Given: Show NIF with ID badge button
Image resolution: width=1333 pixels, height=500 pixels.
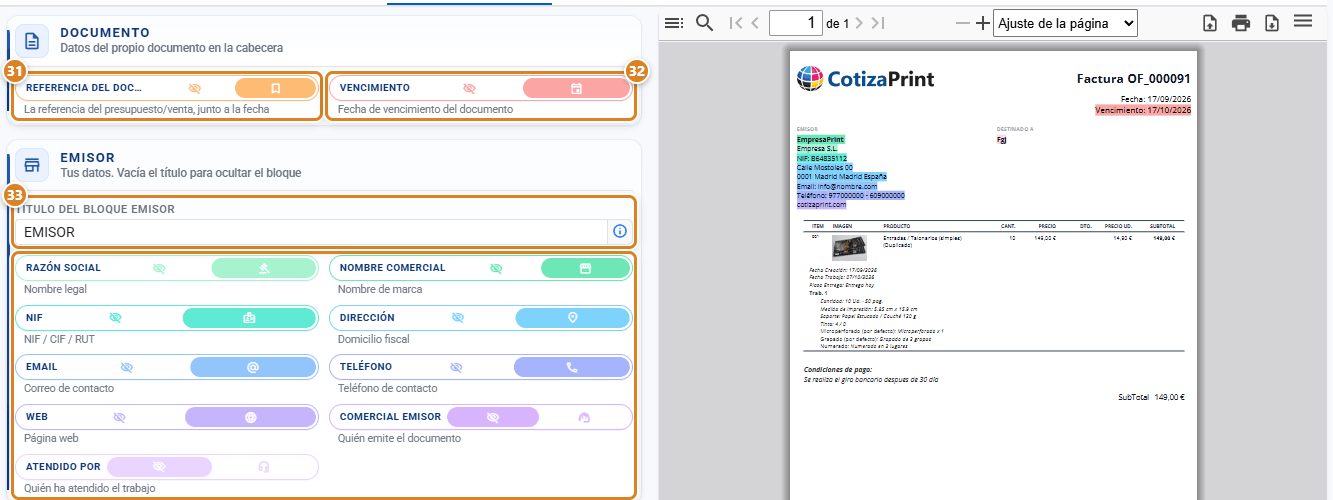Looking at the screenshot, I should [250, 318].
